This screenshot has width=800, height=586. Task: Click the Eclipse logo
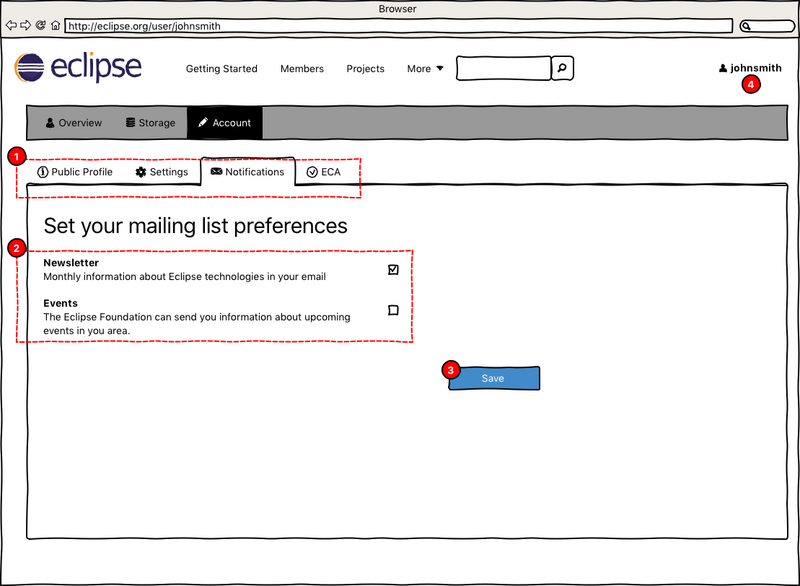click(x=78, y=67)
